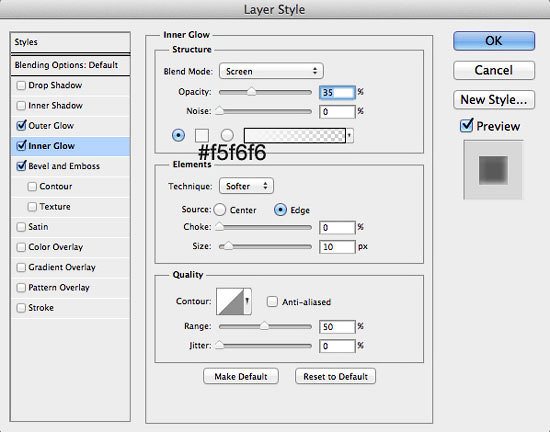Open the Blend Mode Screen dropdown
Image resolution: width=550 pixels, height=432 pixels.
pyautogui.click(x=271, y=71)
